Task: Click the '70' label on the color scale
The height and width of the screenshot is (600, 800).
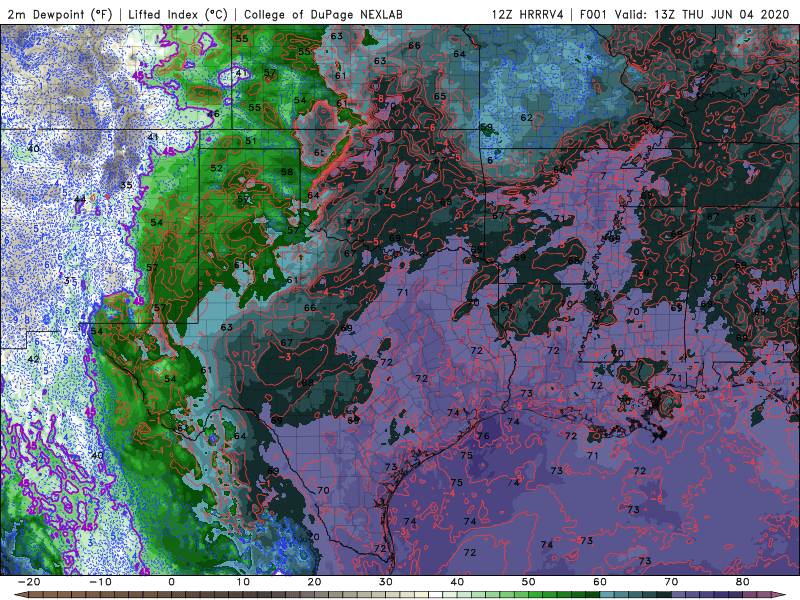Action: click(x=671, y=582)
